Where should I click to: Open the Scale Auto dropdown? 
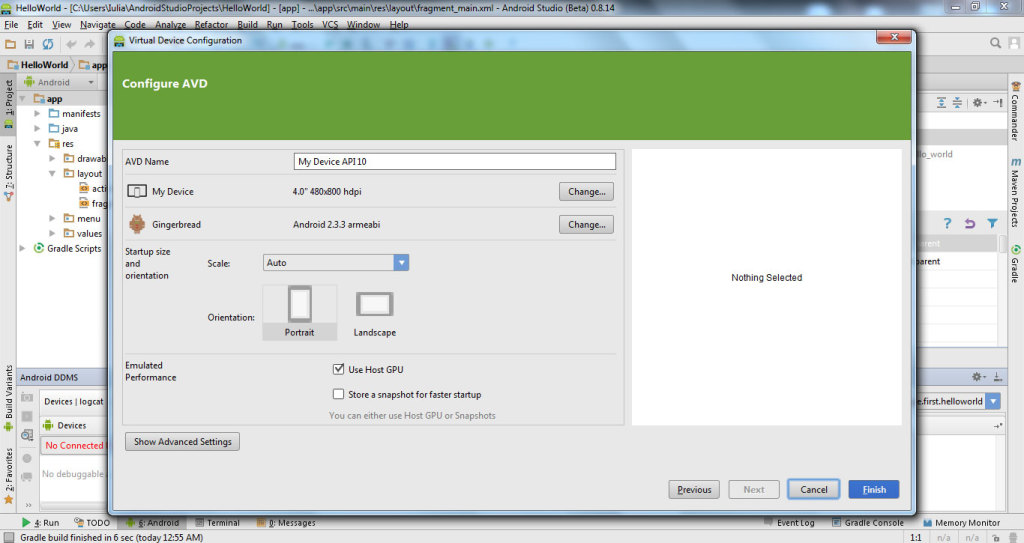tap(401, 263)
